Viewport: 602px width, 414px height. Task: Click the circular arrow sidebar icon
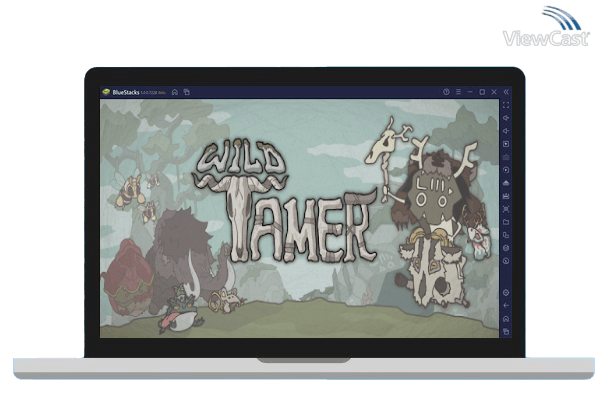506,261
